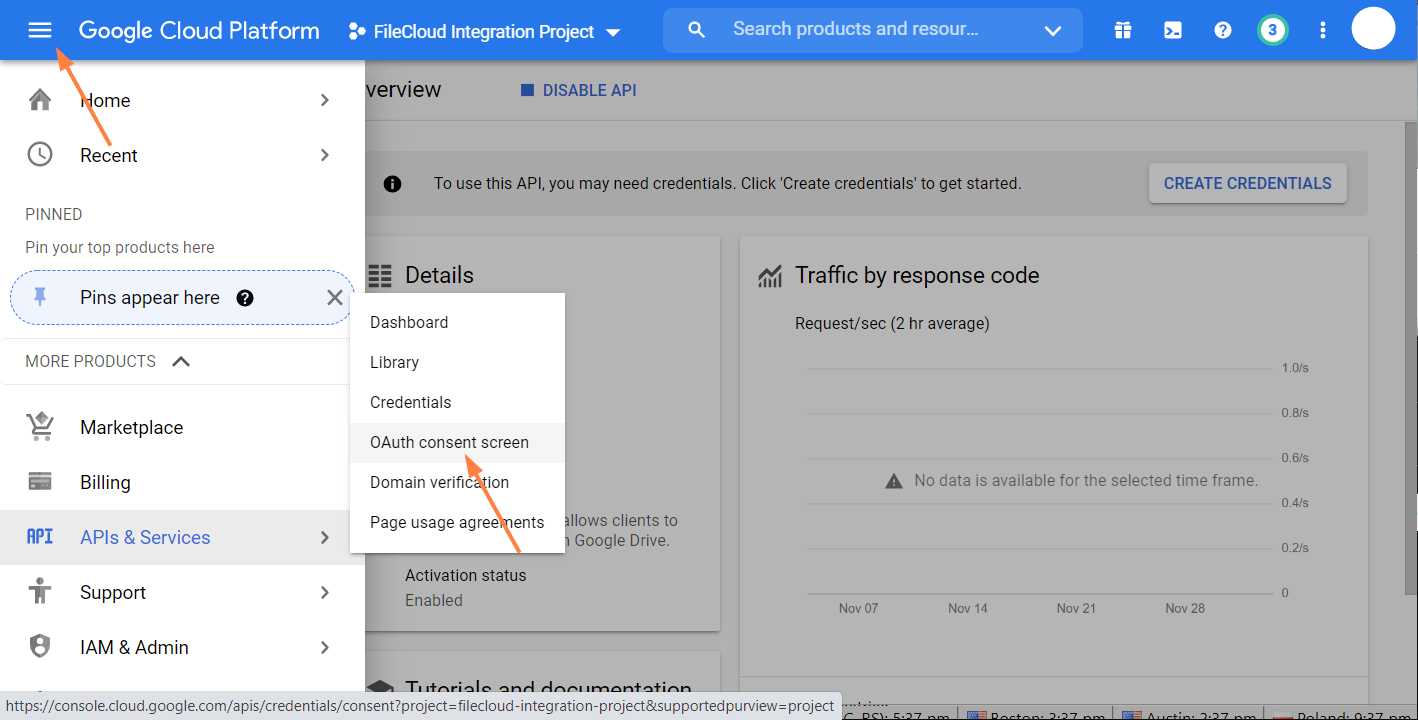The image size is (1418, 720).
Task: Click CREATE CREDENTIALS
Action: pos(1247,183)
